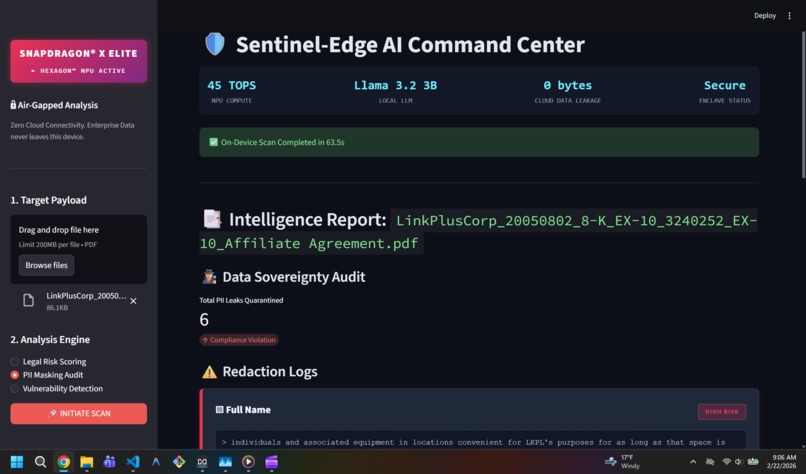Open the three-dot main menu

pyautogui.click(x=790, y=15)
